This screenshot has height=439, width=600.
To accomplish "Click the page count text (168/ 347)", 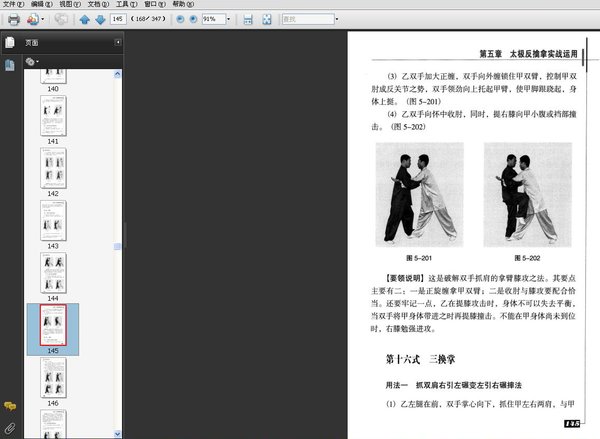I will [148, 19].
